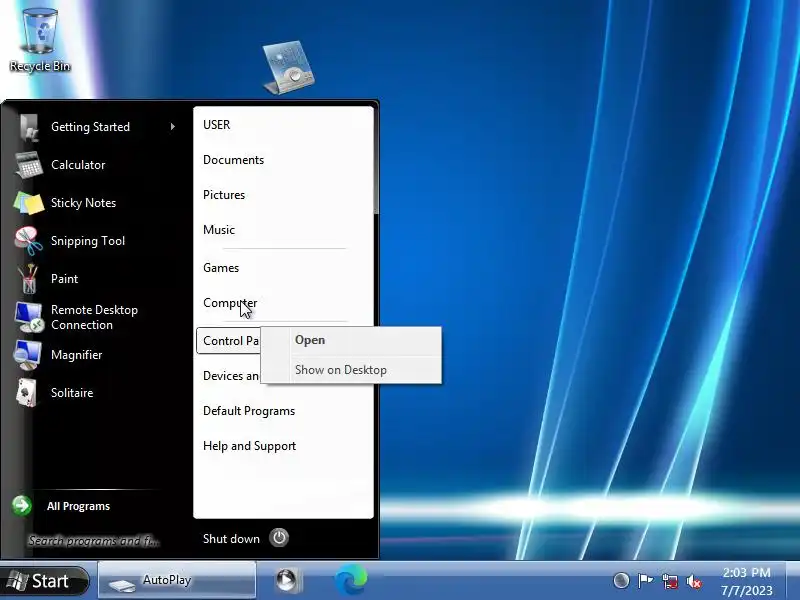Open Documents from the Start menu
This screenshot has height=600, width=800.
pos(233,160)
